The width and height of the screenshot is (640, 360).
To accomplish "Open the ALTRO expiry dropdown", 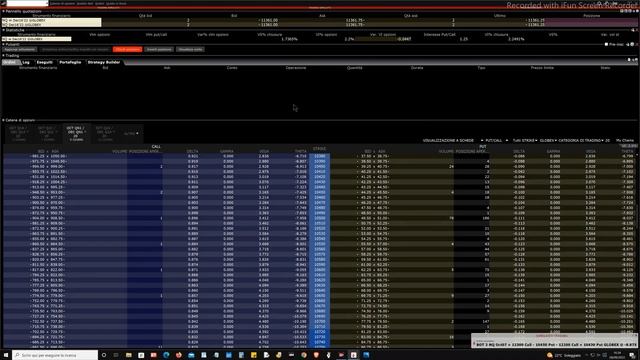I will click(x=131, y=133).
